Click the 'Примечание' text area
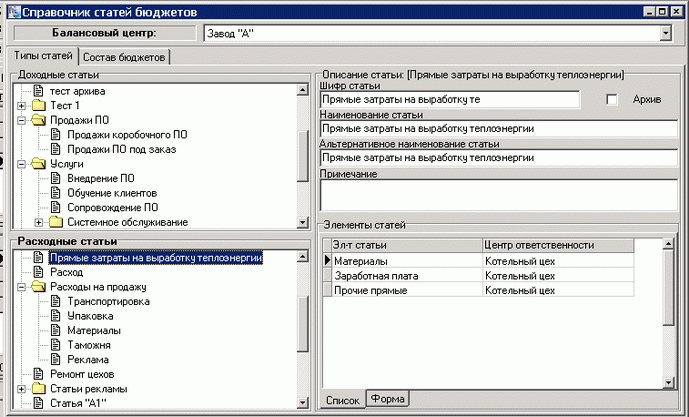 [499, 195]
